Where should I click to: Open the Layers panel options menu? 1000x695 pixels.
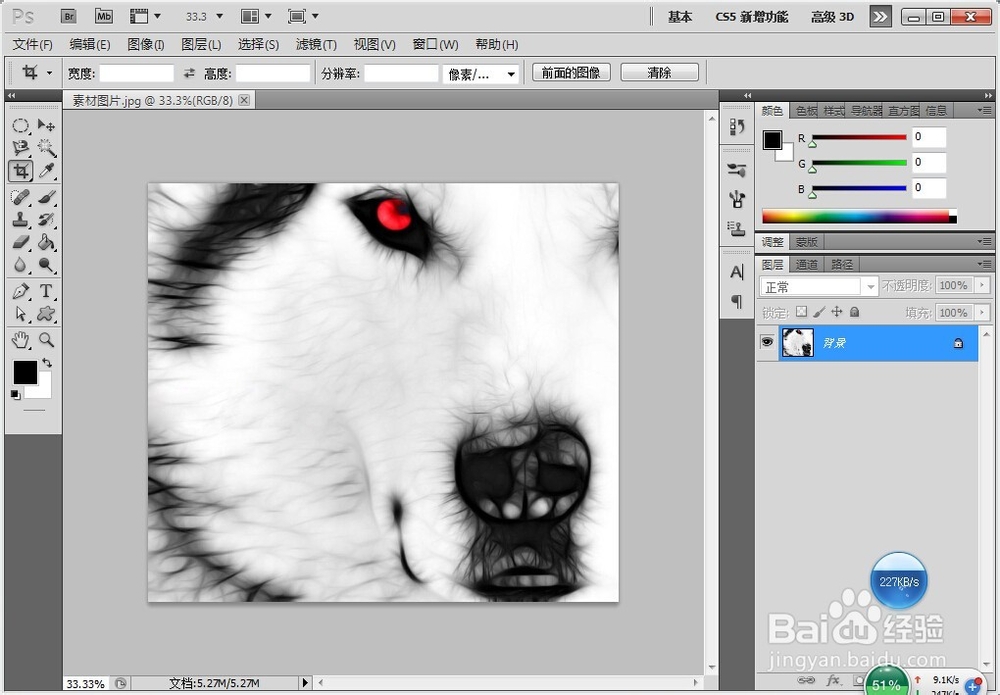[983, 264]
